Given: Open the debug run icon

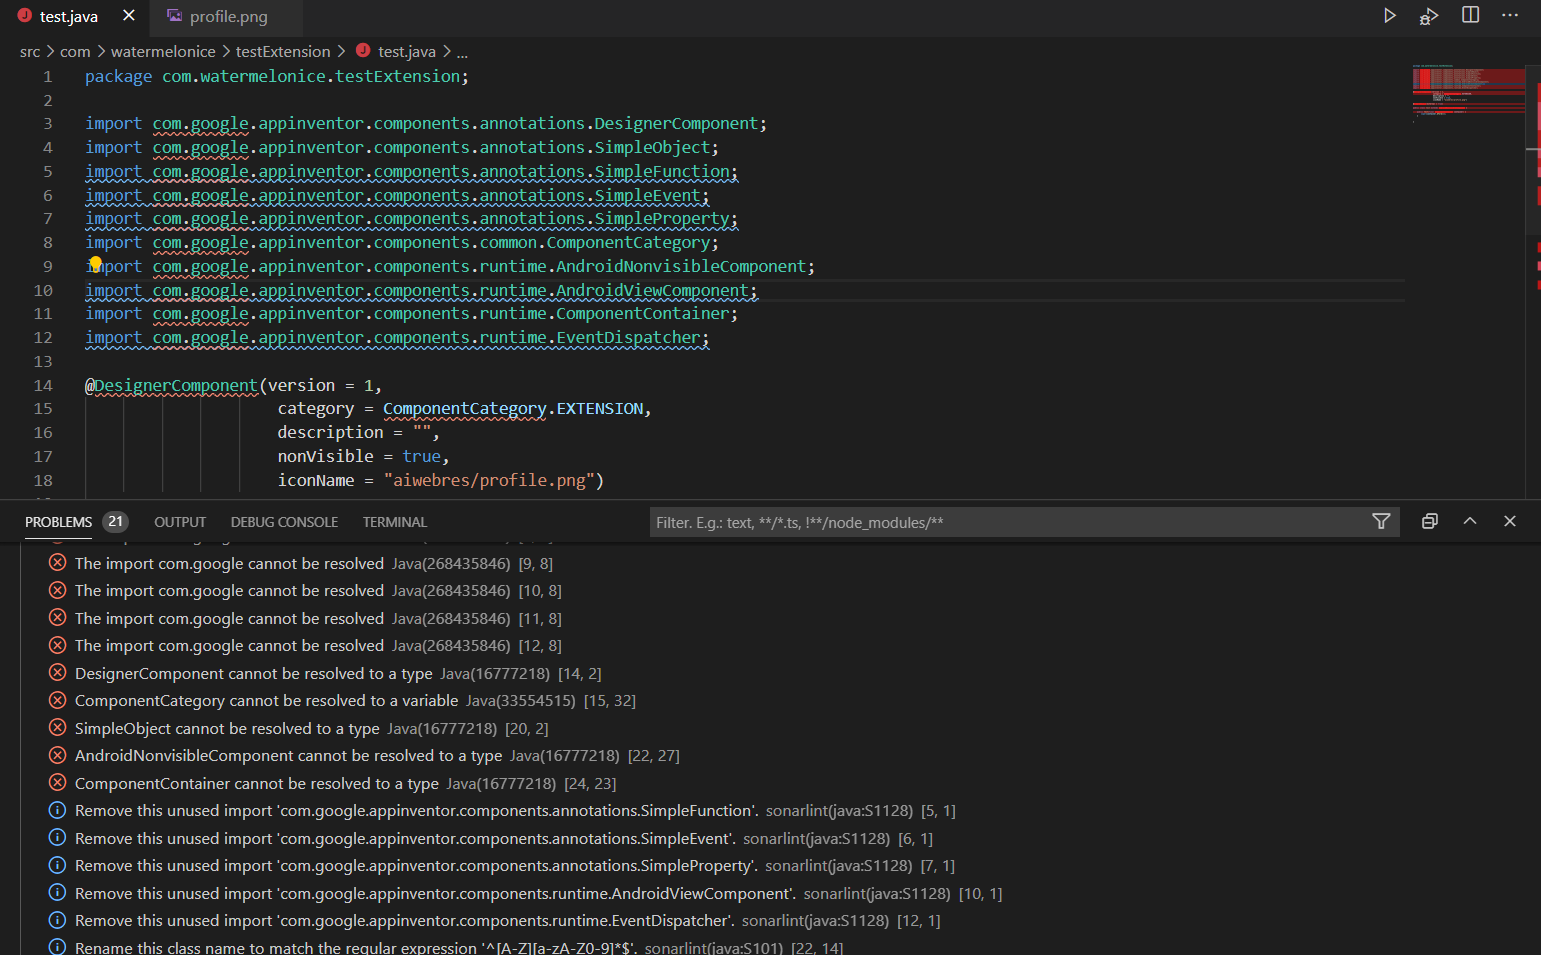Looking at the screenshot, I should click(x=1429, y=15).
